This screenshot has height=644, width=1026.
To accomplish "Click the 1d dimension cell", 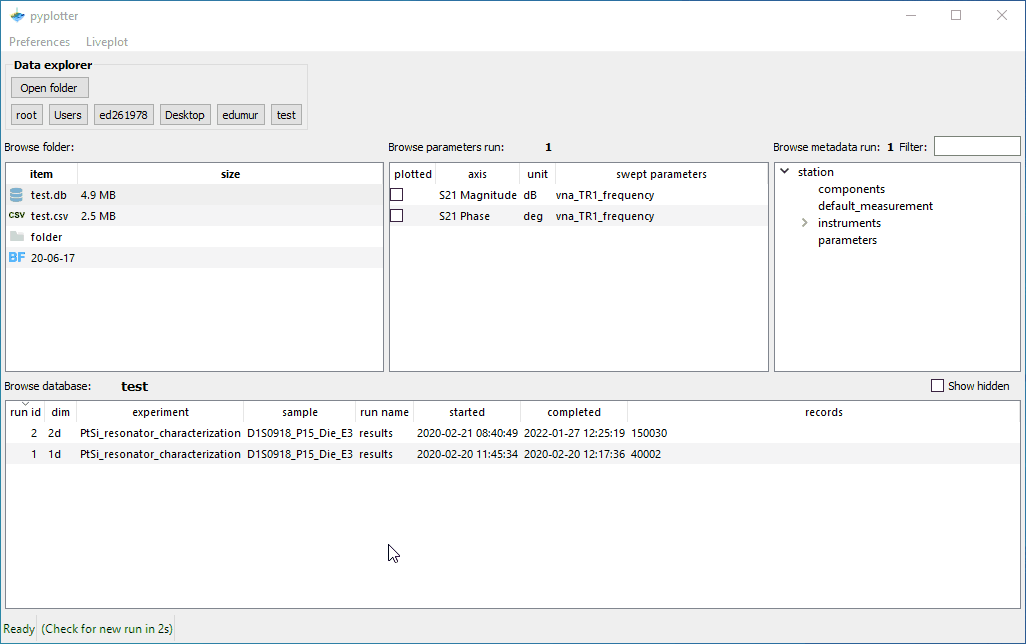I will (x=54, y=454).
